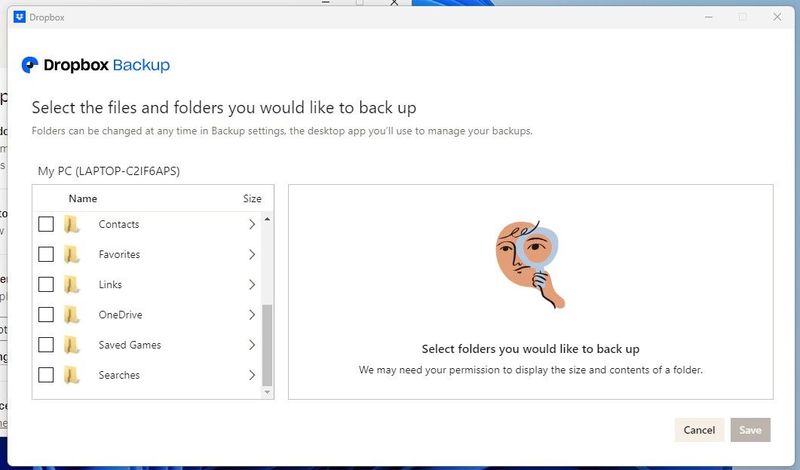This screenshot has width=800, height=470.
Task: Tick the Favorites folder checkbox
Action: [x=46, y=254]
